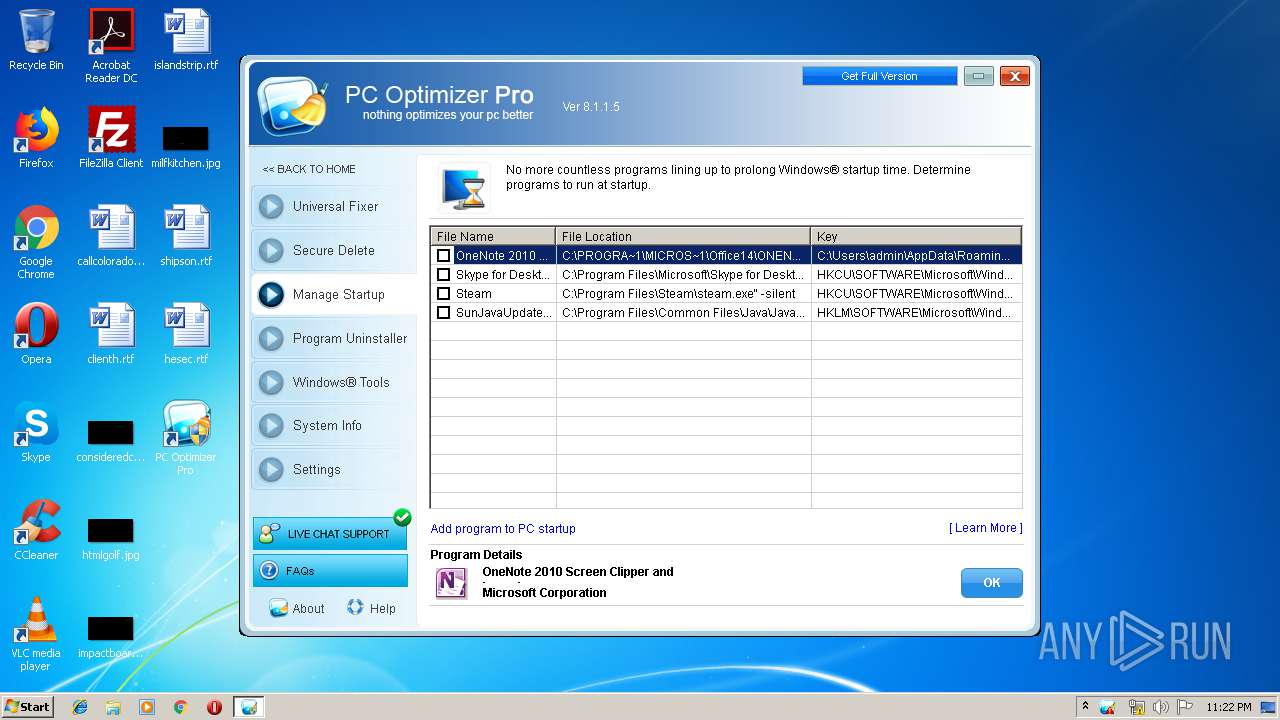Launch CCleaner desktop shortcut

click(36, 530)
